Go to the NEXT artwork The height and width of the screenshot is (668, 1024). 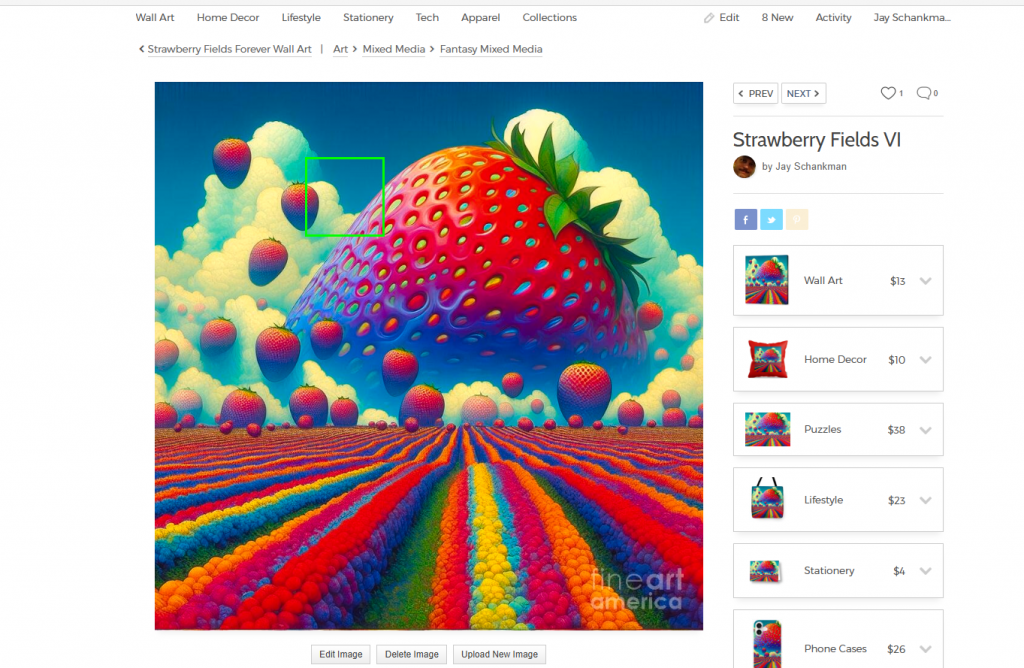(x=803, y=94)
